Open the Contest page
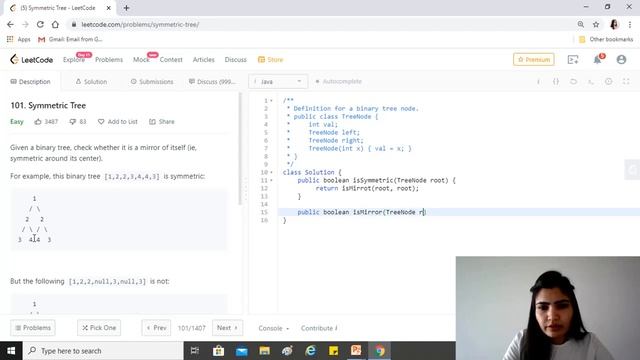 point(171,60)
